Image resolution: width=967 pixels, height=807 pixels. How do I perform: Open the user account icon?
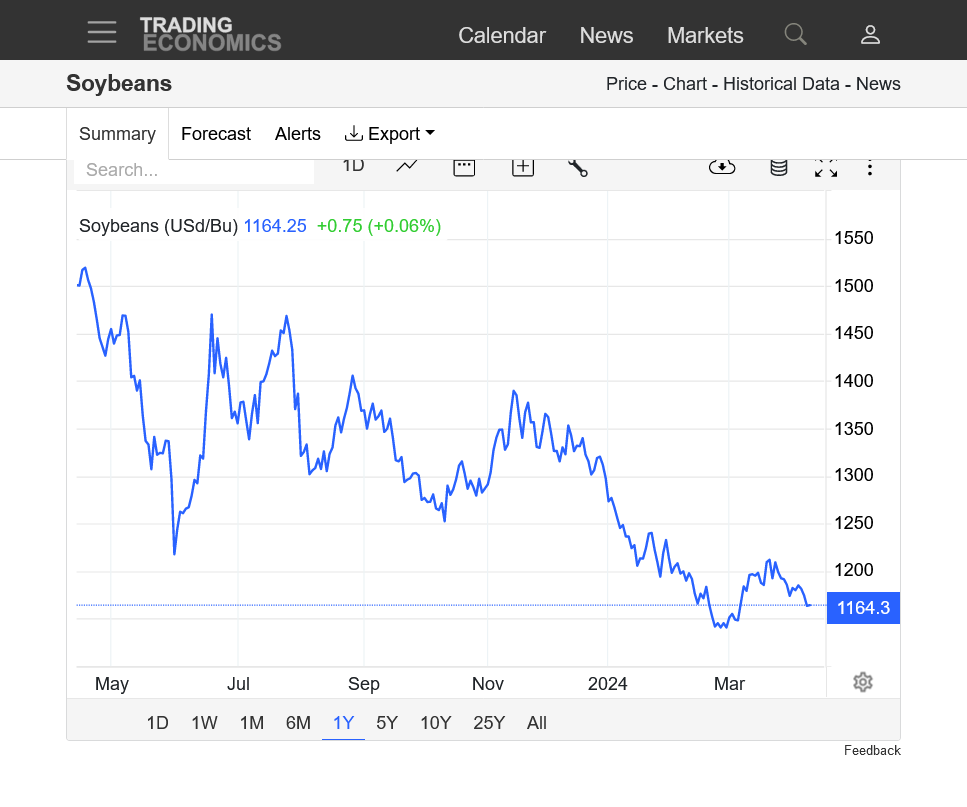coord(870,35)
